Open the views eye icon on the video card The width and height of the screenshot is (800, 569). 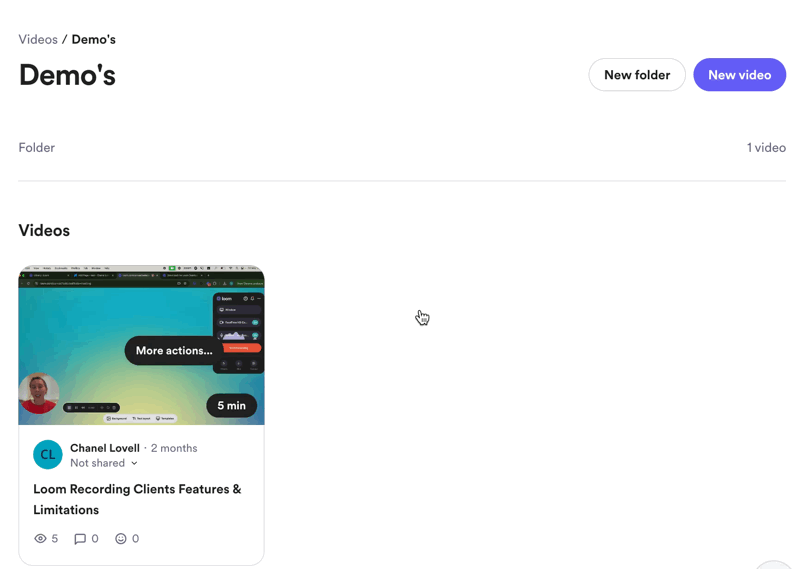(x=40, y=538)
